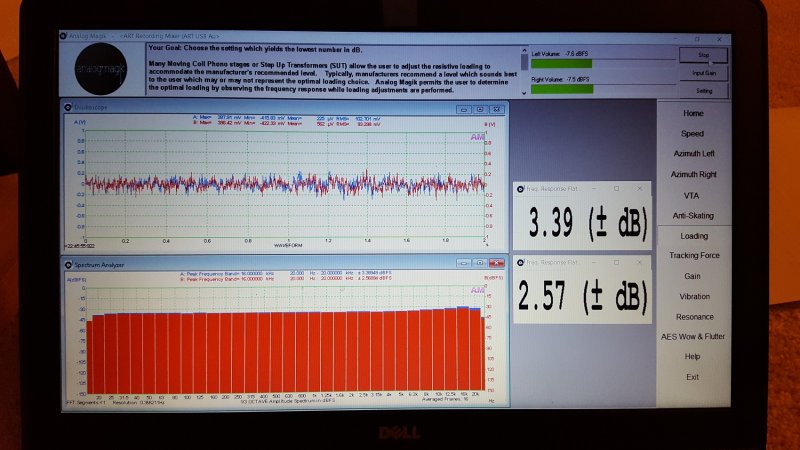800x450 pixels.
Task: Click the 2.57 dB readout window icon
Action: [520, 262]
